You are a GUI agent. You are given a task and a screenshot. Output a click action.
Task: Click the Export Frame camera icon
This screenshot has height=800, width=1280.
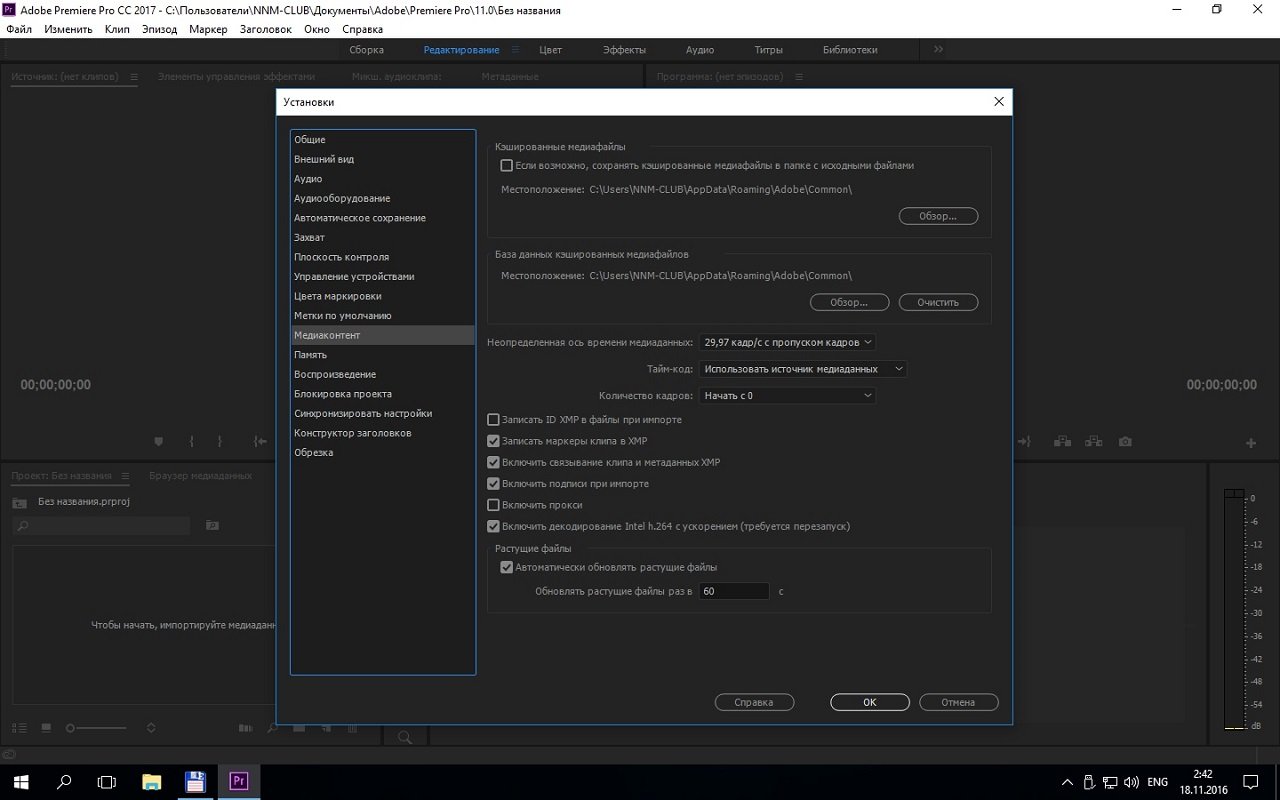(1125, 442)
